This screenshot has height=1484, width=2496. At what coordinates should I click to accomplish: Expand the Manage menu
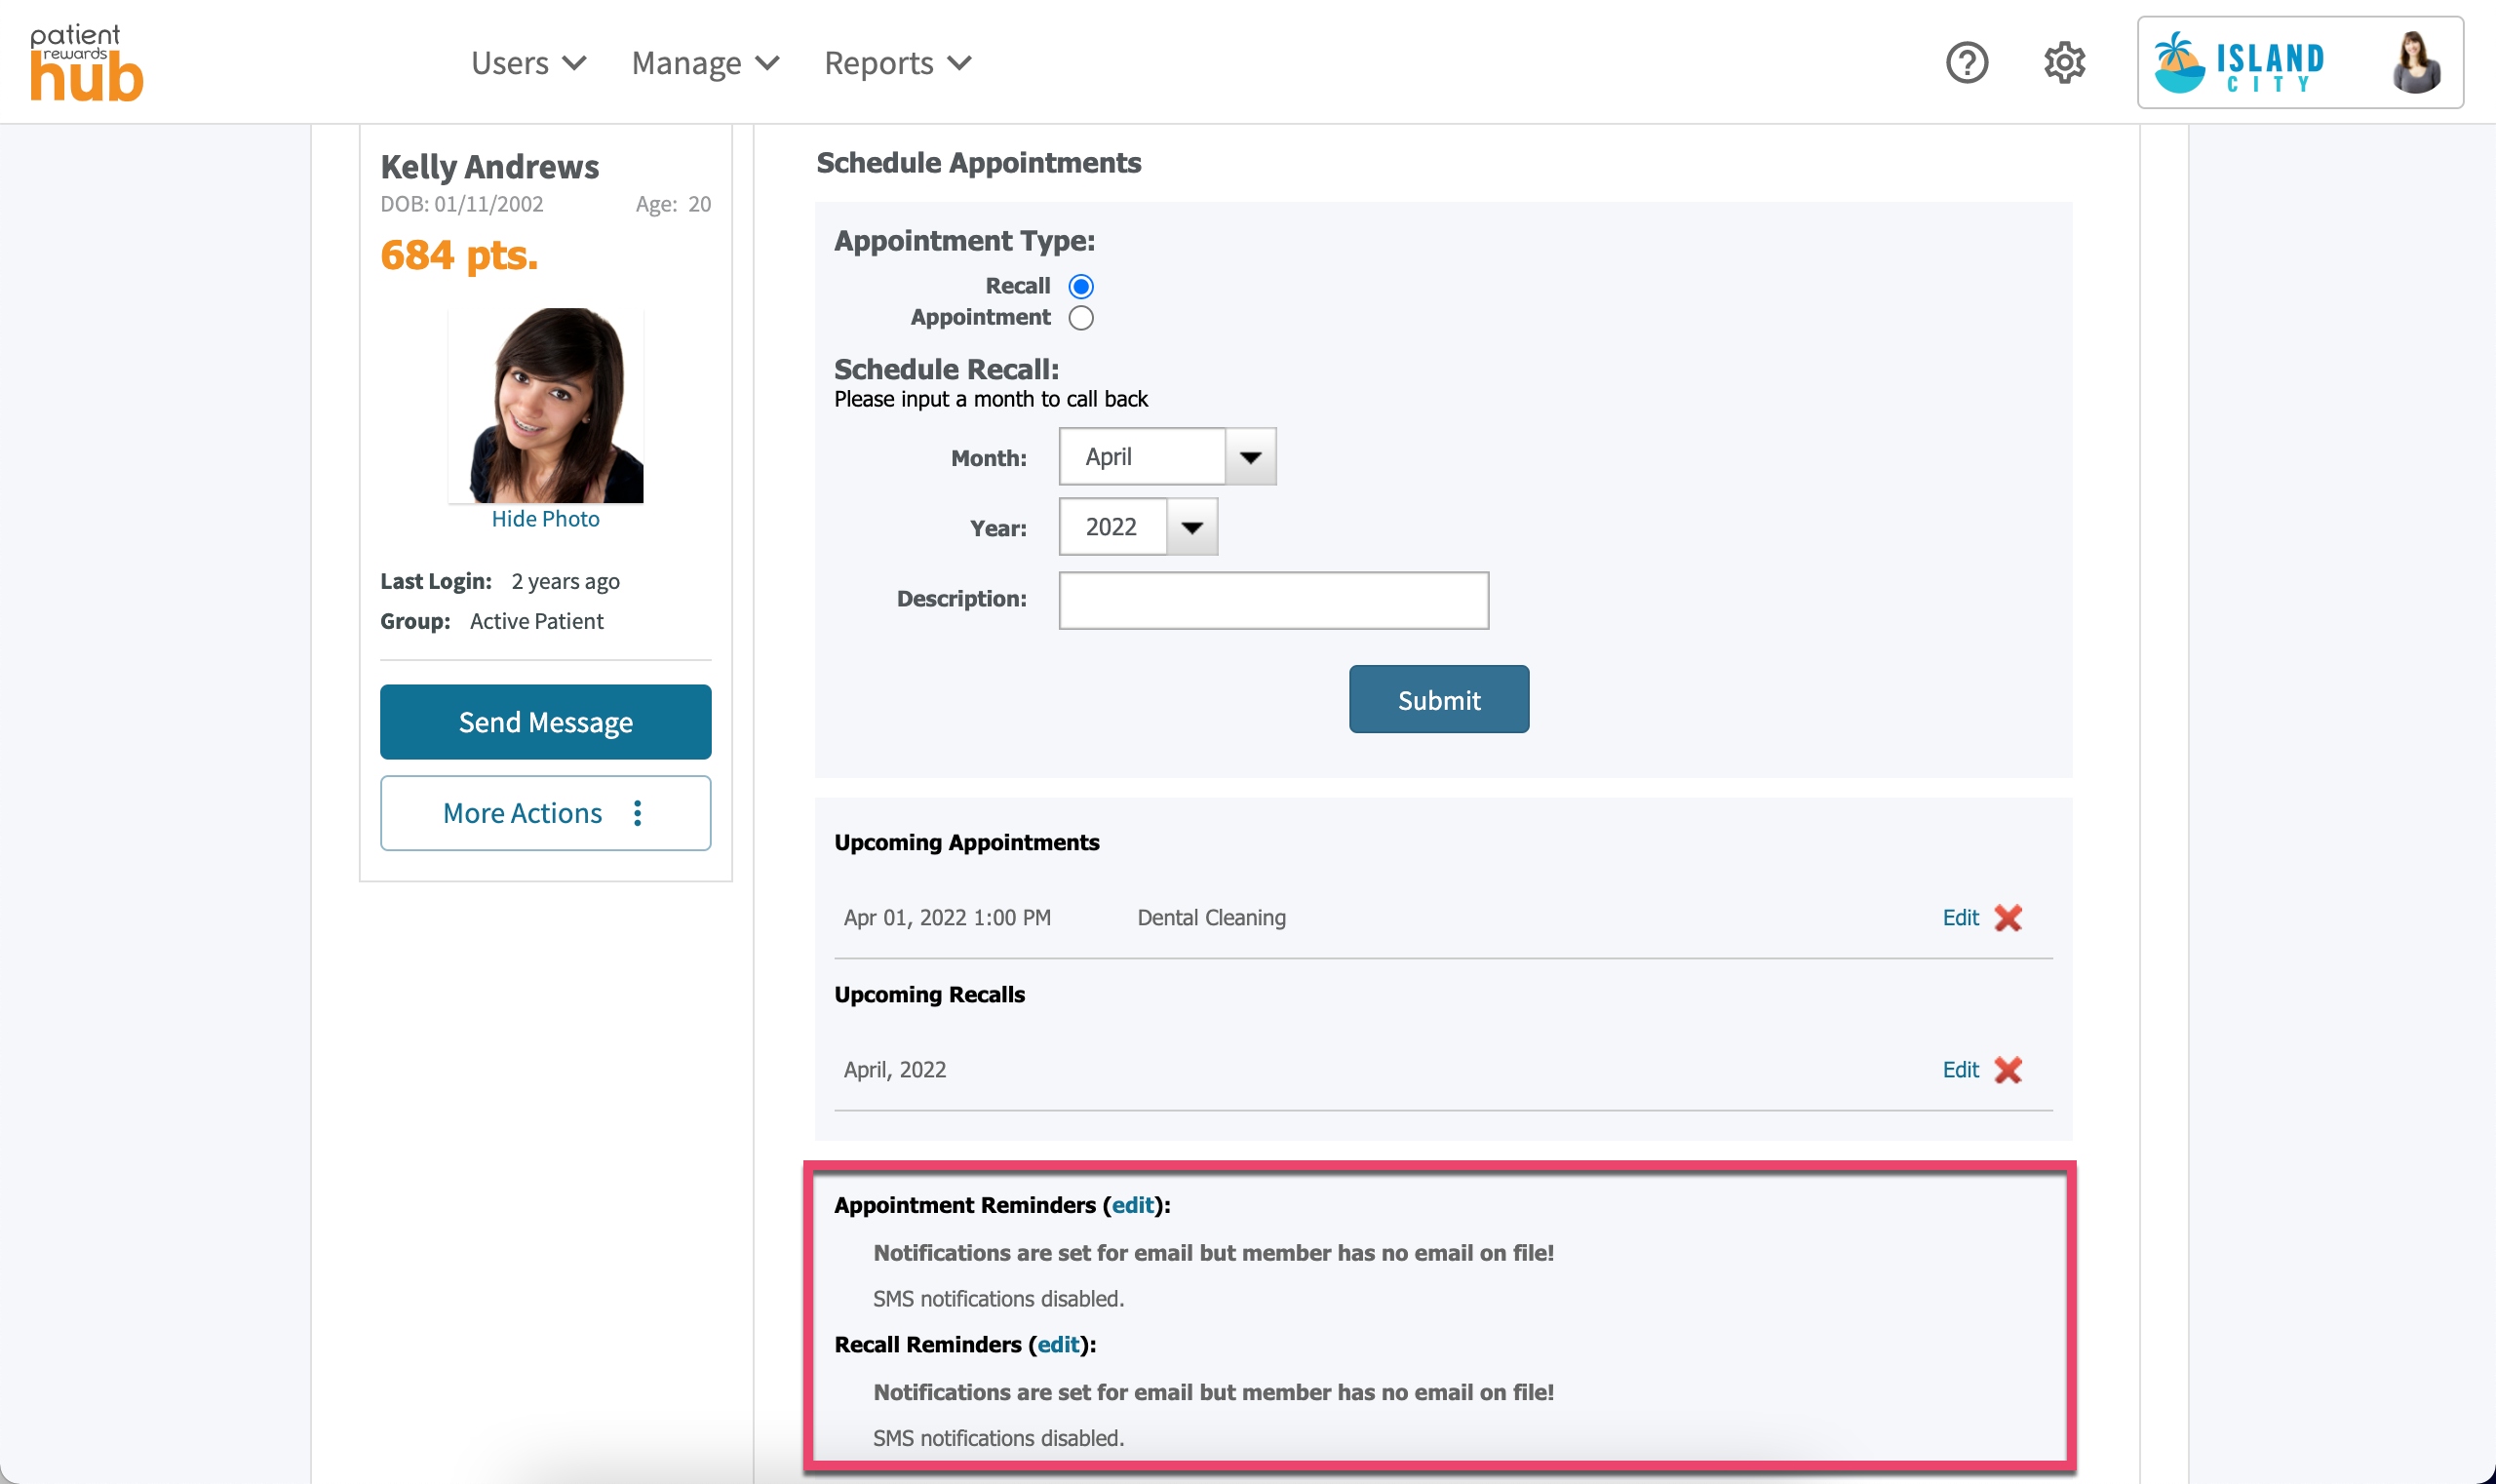coord(705,63)
